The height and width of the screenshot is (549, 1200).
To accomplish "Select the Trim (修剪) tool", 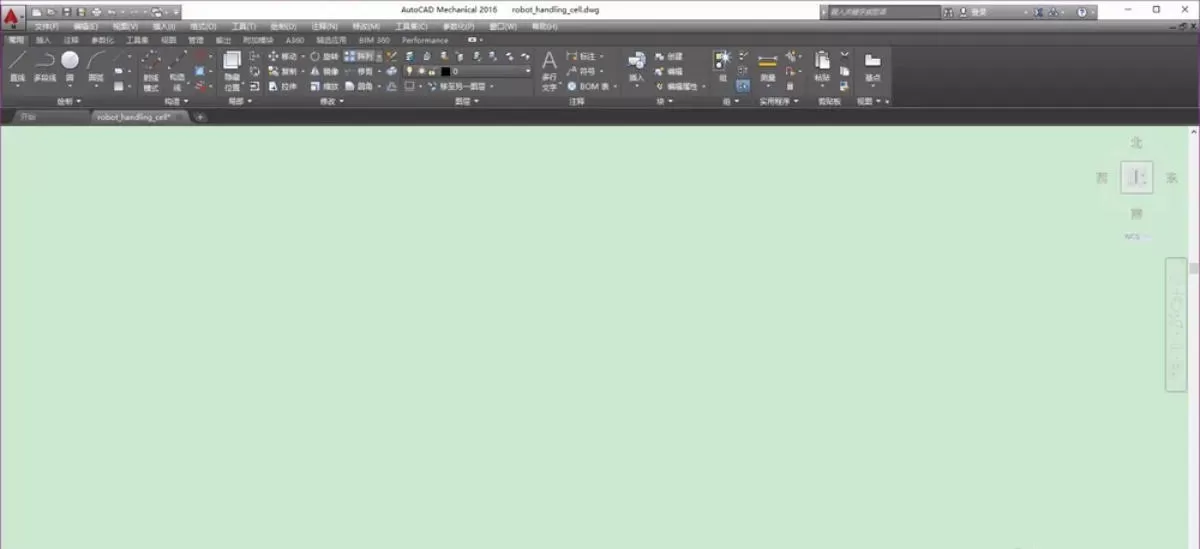I will point(359,71).
